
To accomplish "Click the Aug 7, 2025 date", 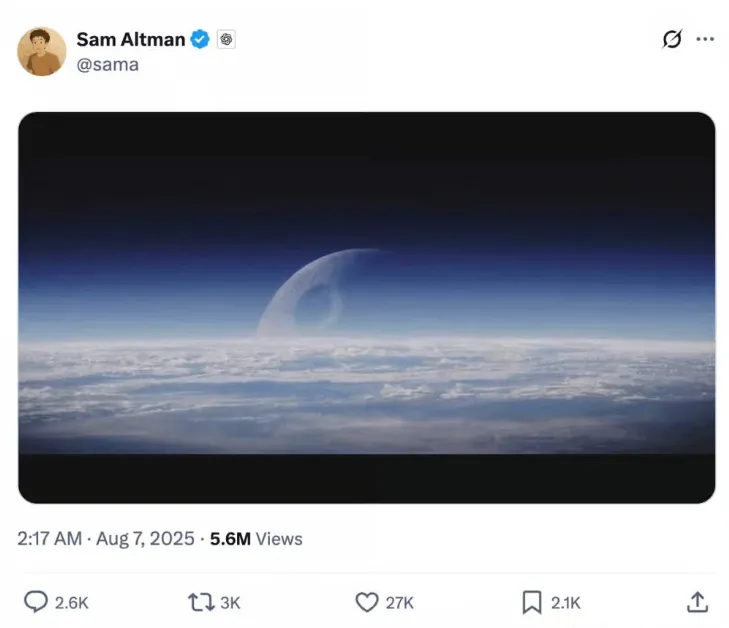I will 145,539.
